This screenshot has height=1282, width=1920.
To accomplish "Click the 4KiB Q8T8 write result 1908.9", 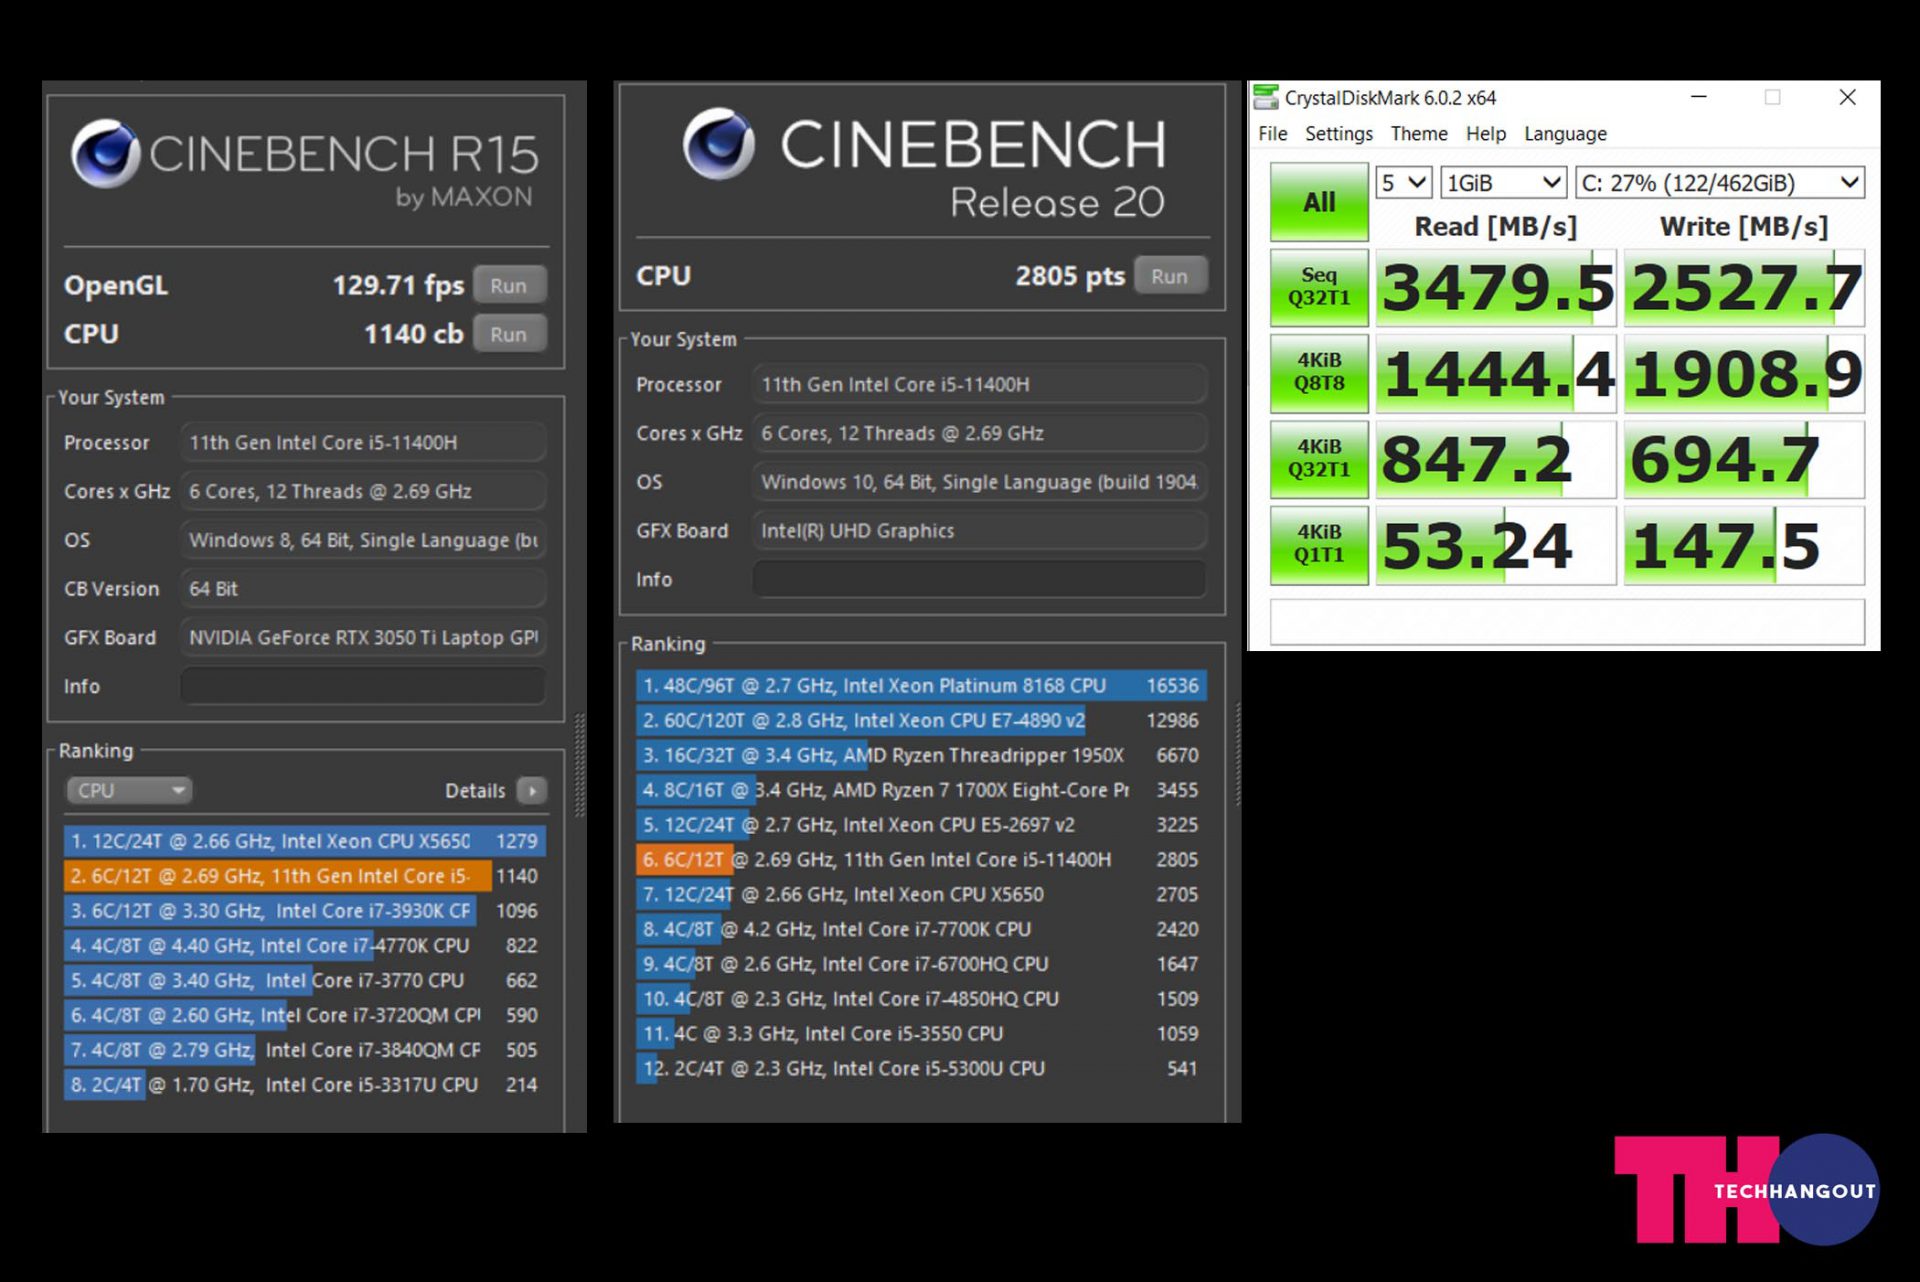I will click(x=1745, y=374).
